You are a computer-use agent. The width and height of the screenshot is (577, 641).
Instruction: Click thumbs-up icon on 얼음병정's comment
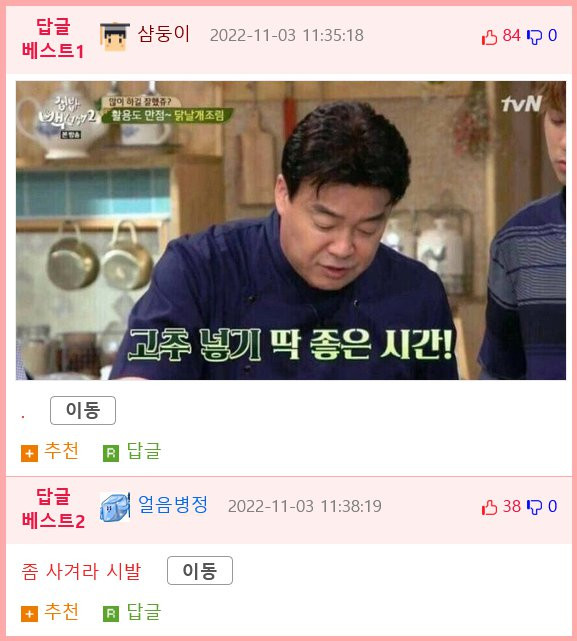pos(489,507)
